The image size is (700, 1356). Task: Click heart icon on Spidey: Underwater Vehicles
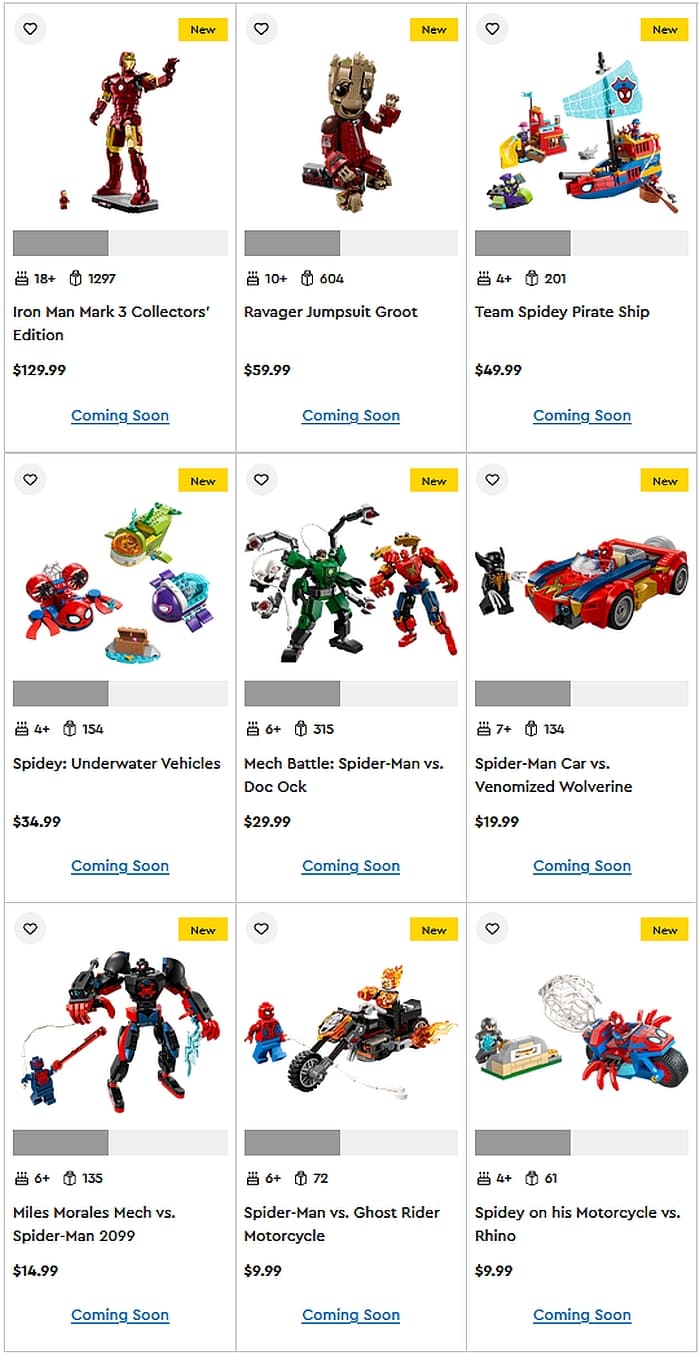point(30,480)
